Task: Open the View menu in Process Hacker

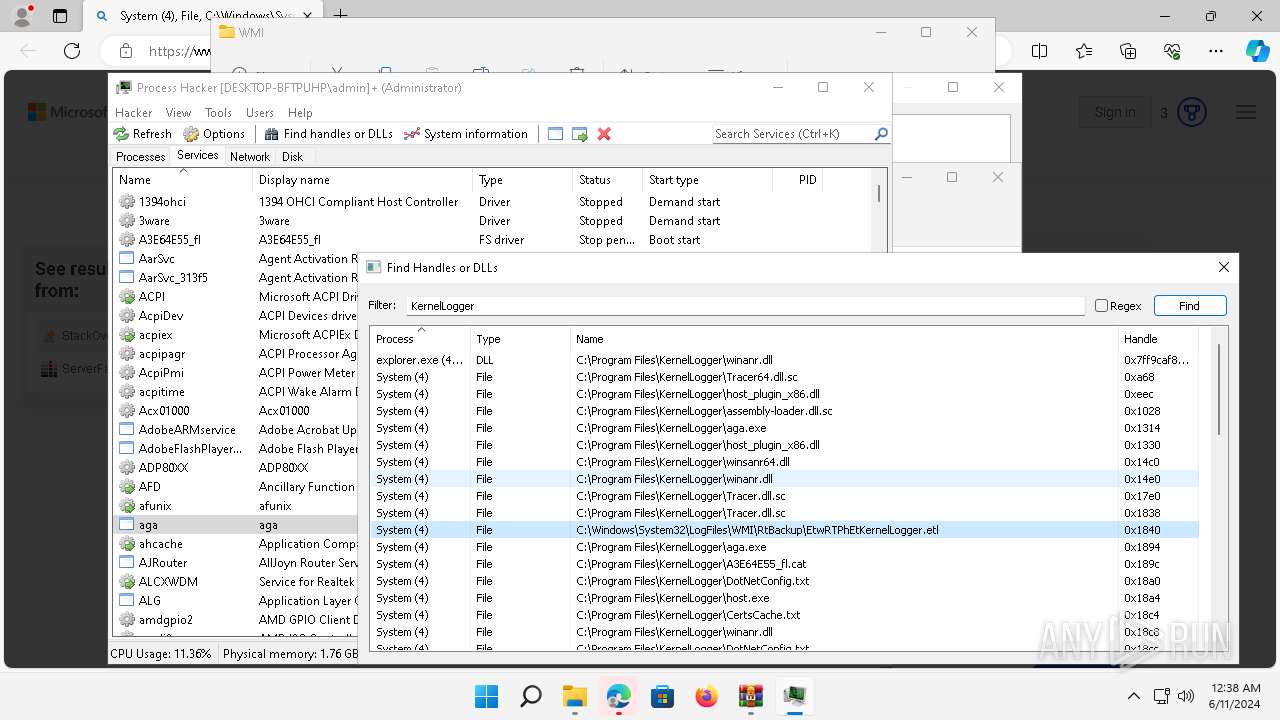Action: 178,113
